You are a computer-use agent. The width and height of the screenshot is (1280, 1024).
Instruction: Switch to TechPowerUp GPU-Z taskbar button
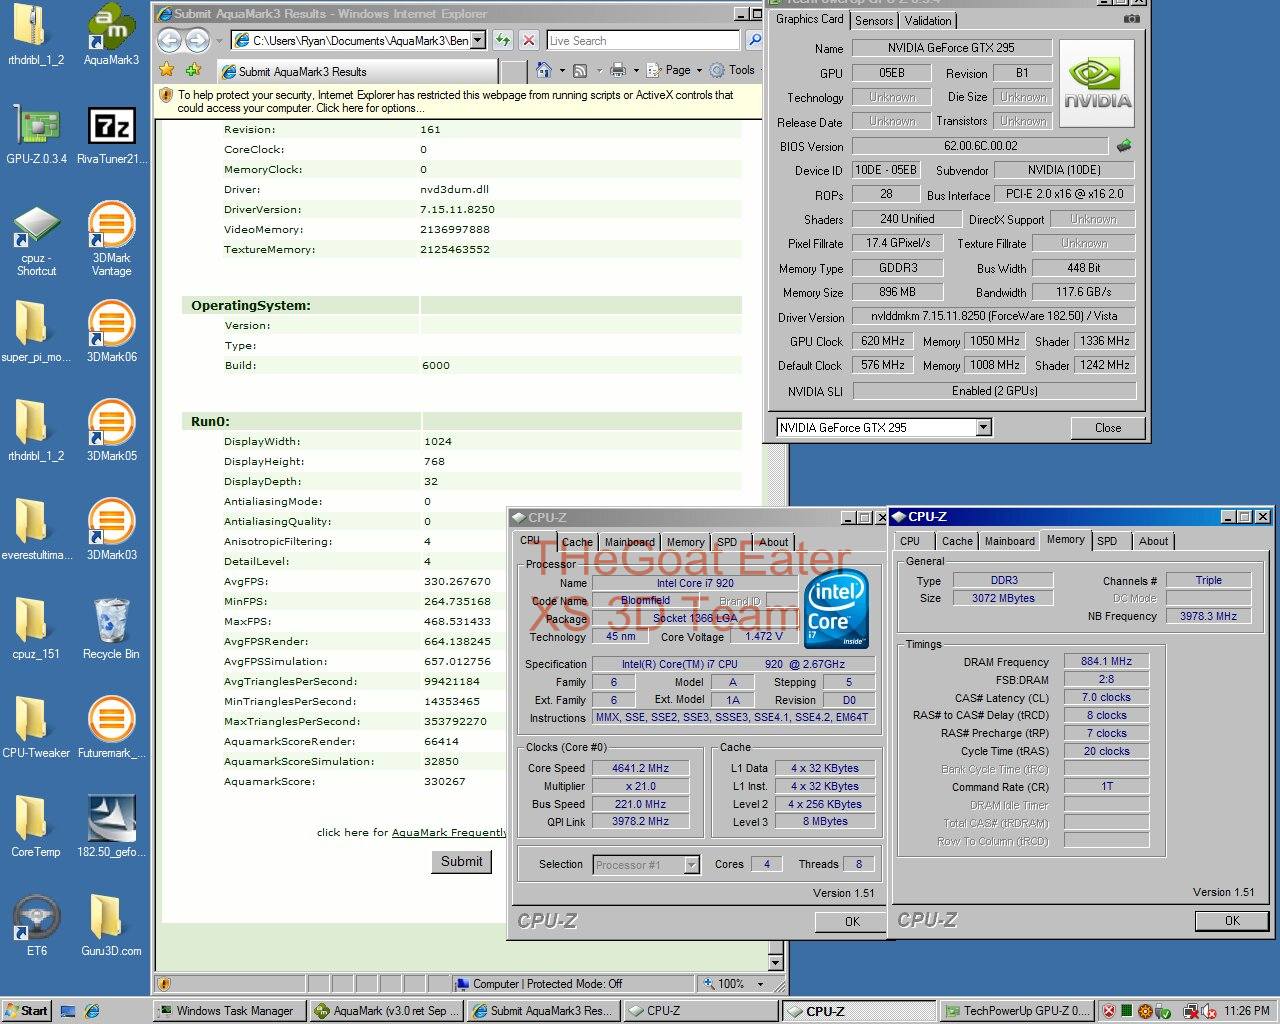pos(1016,1011)
